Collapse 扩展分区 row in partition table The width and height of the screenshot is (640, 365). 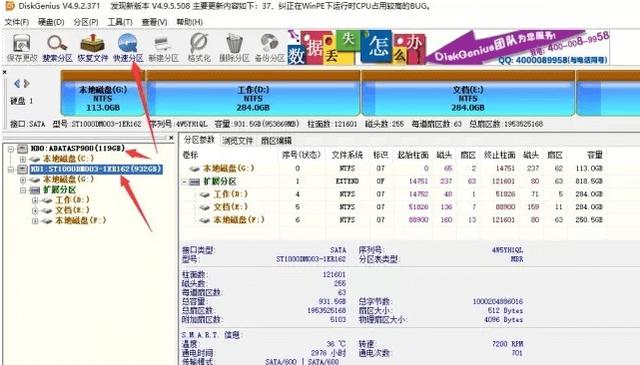tap(185, 182)
